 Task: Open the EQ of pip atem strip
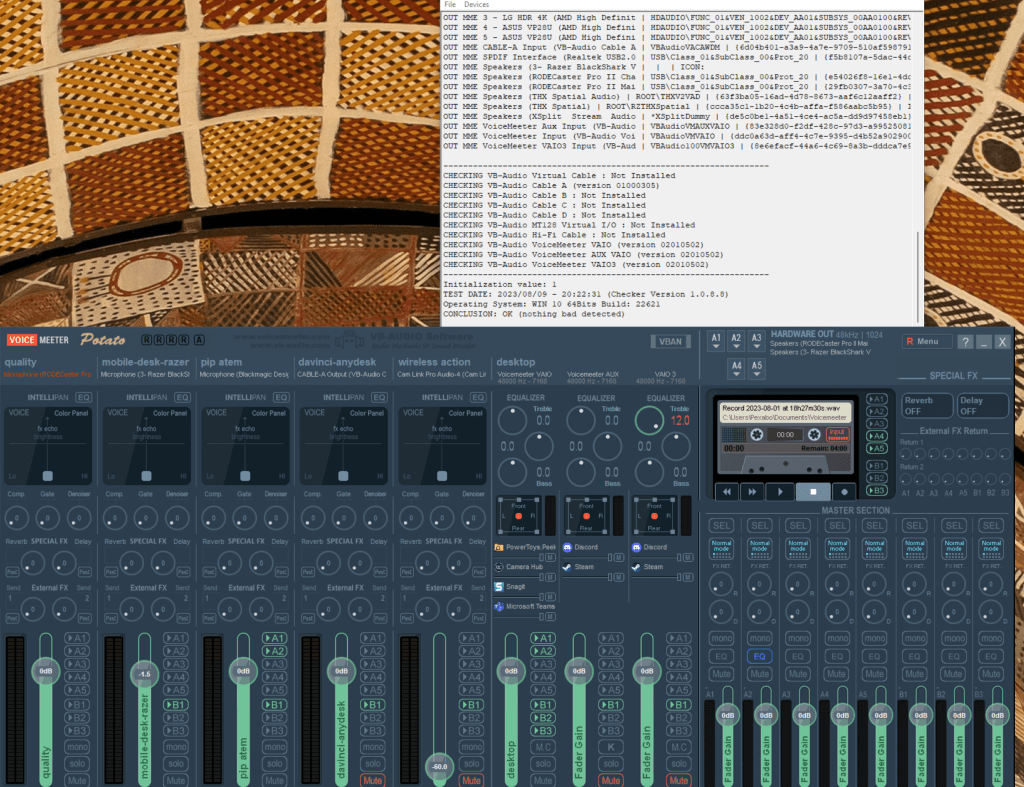281,397
